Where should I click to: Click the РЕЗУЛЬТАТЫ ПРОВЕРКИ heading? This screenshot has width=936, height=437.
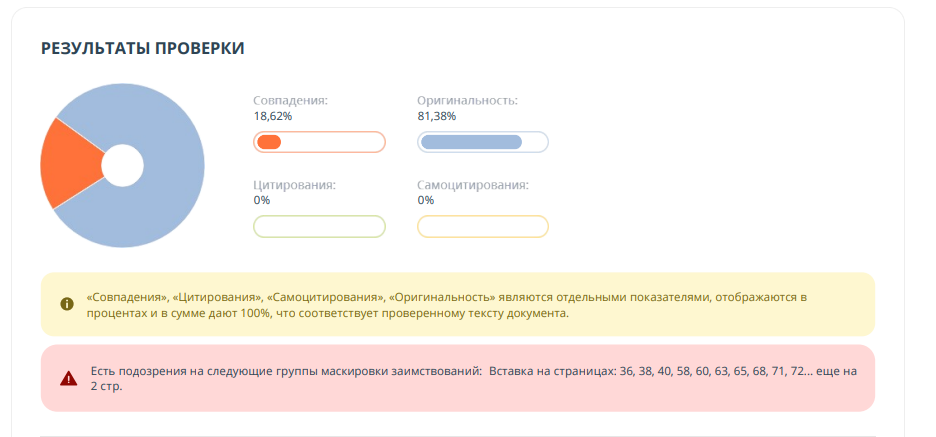coord(143,48)
